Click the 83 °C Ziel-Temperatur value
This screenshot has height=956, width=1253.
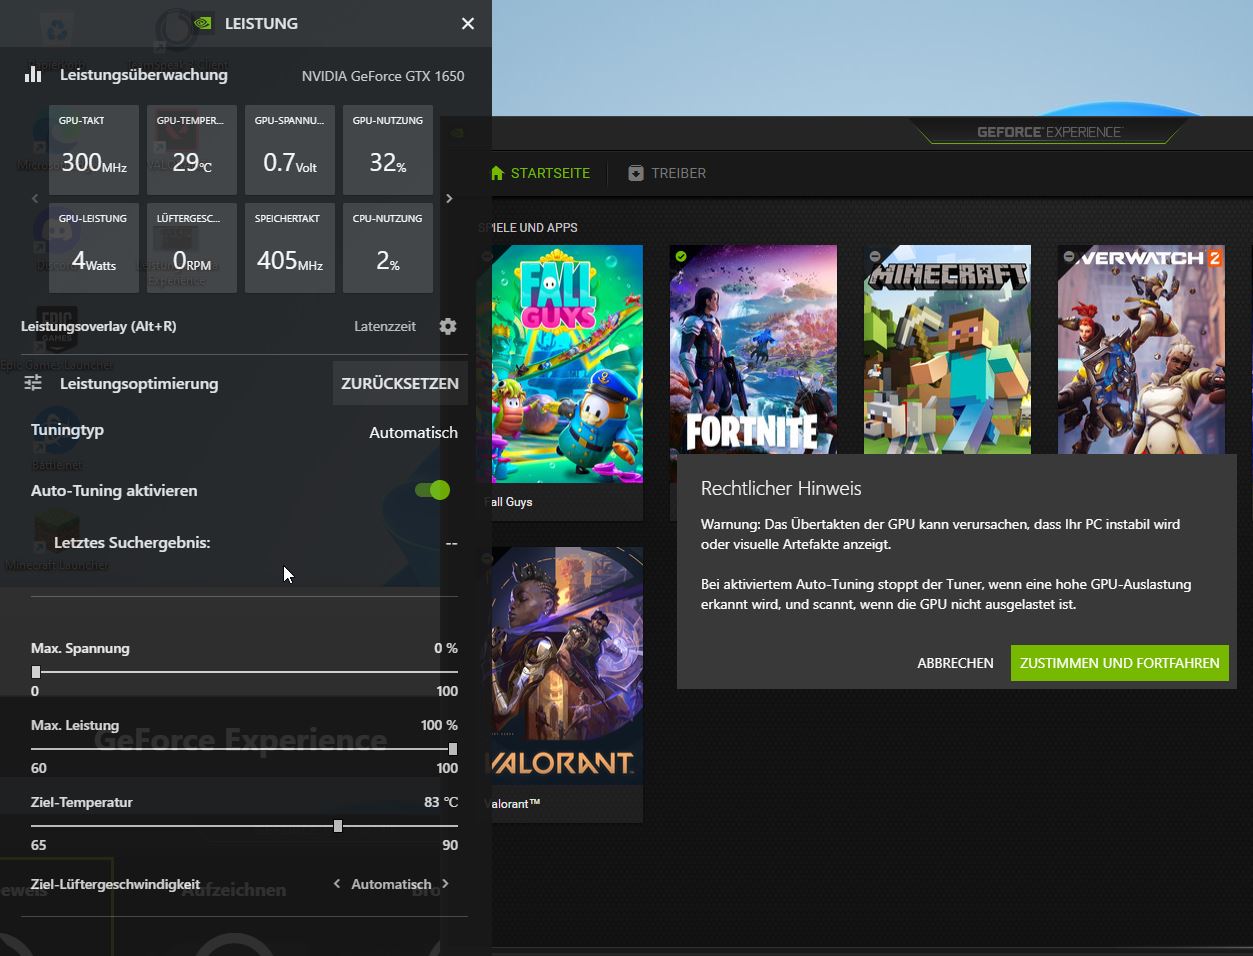click(x=441, y=802)
